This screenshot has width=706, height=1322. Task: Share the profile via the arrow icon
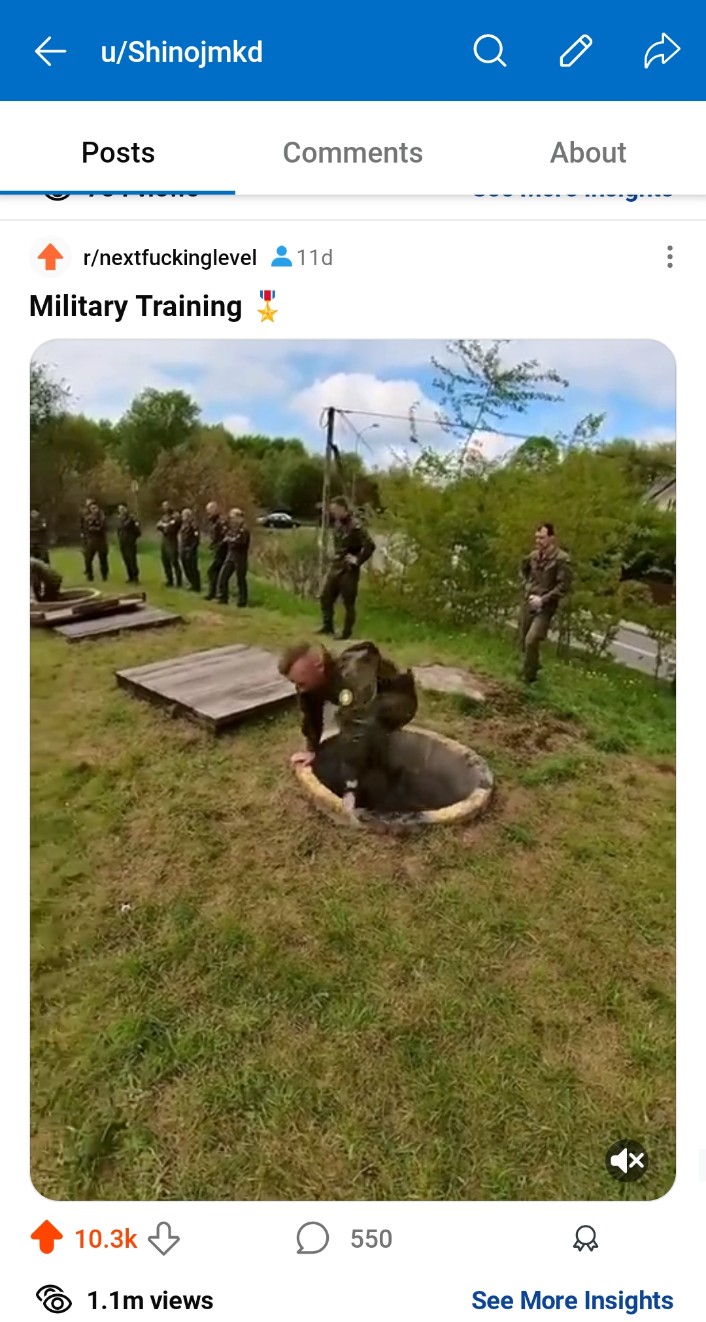(x=662, y=51)
